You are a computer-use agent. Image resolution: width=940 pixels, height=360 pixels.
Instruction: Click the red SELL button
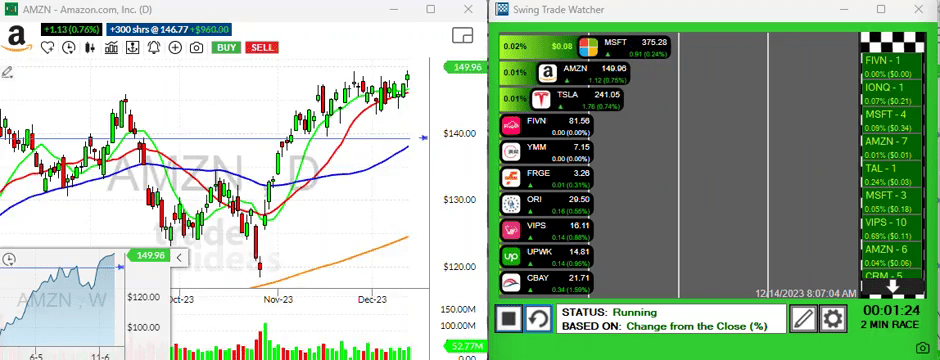[x=261, y=48]
